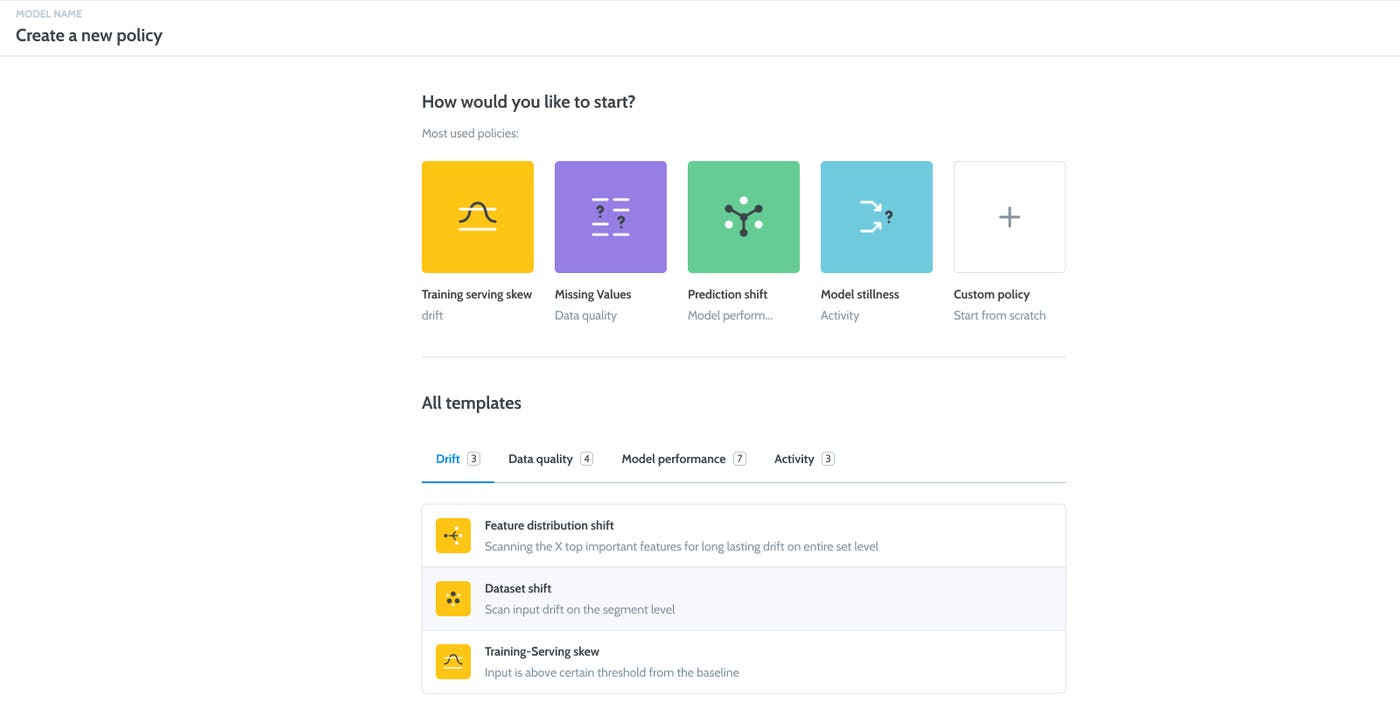The height and width of the screenshot is (709, 1400).
Task: Open the Model performance tab
Action: (673, 458)
